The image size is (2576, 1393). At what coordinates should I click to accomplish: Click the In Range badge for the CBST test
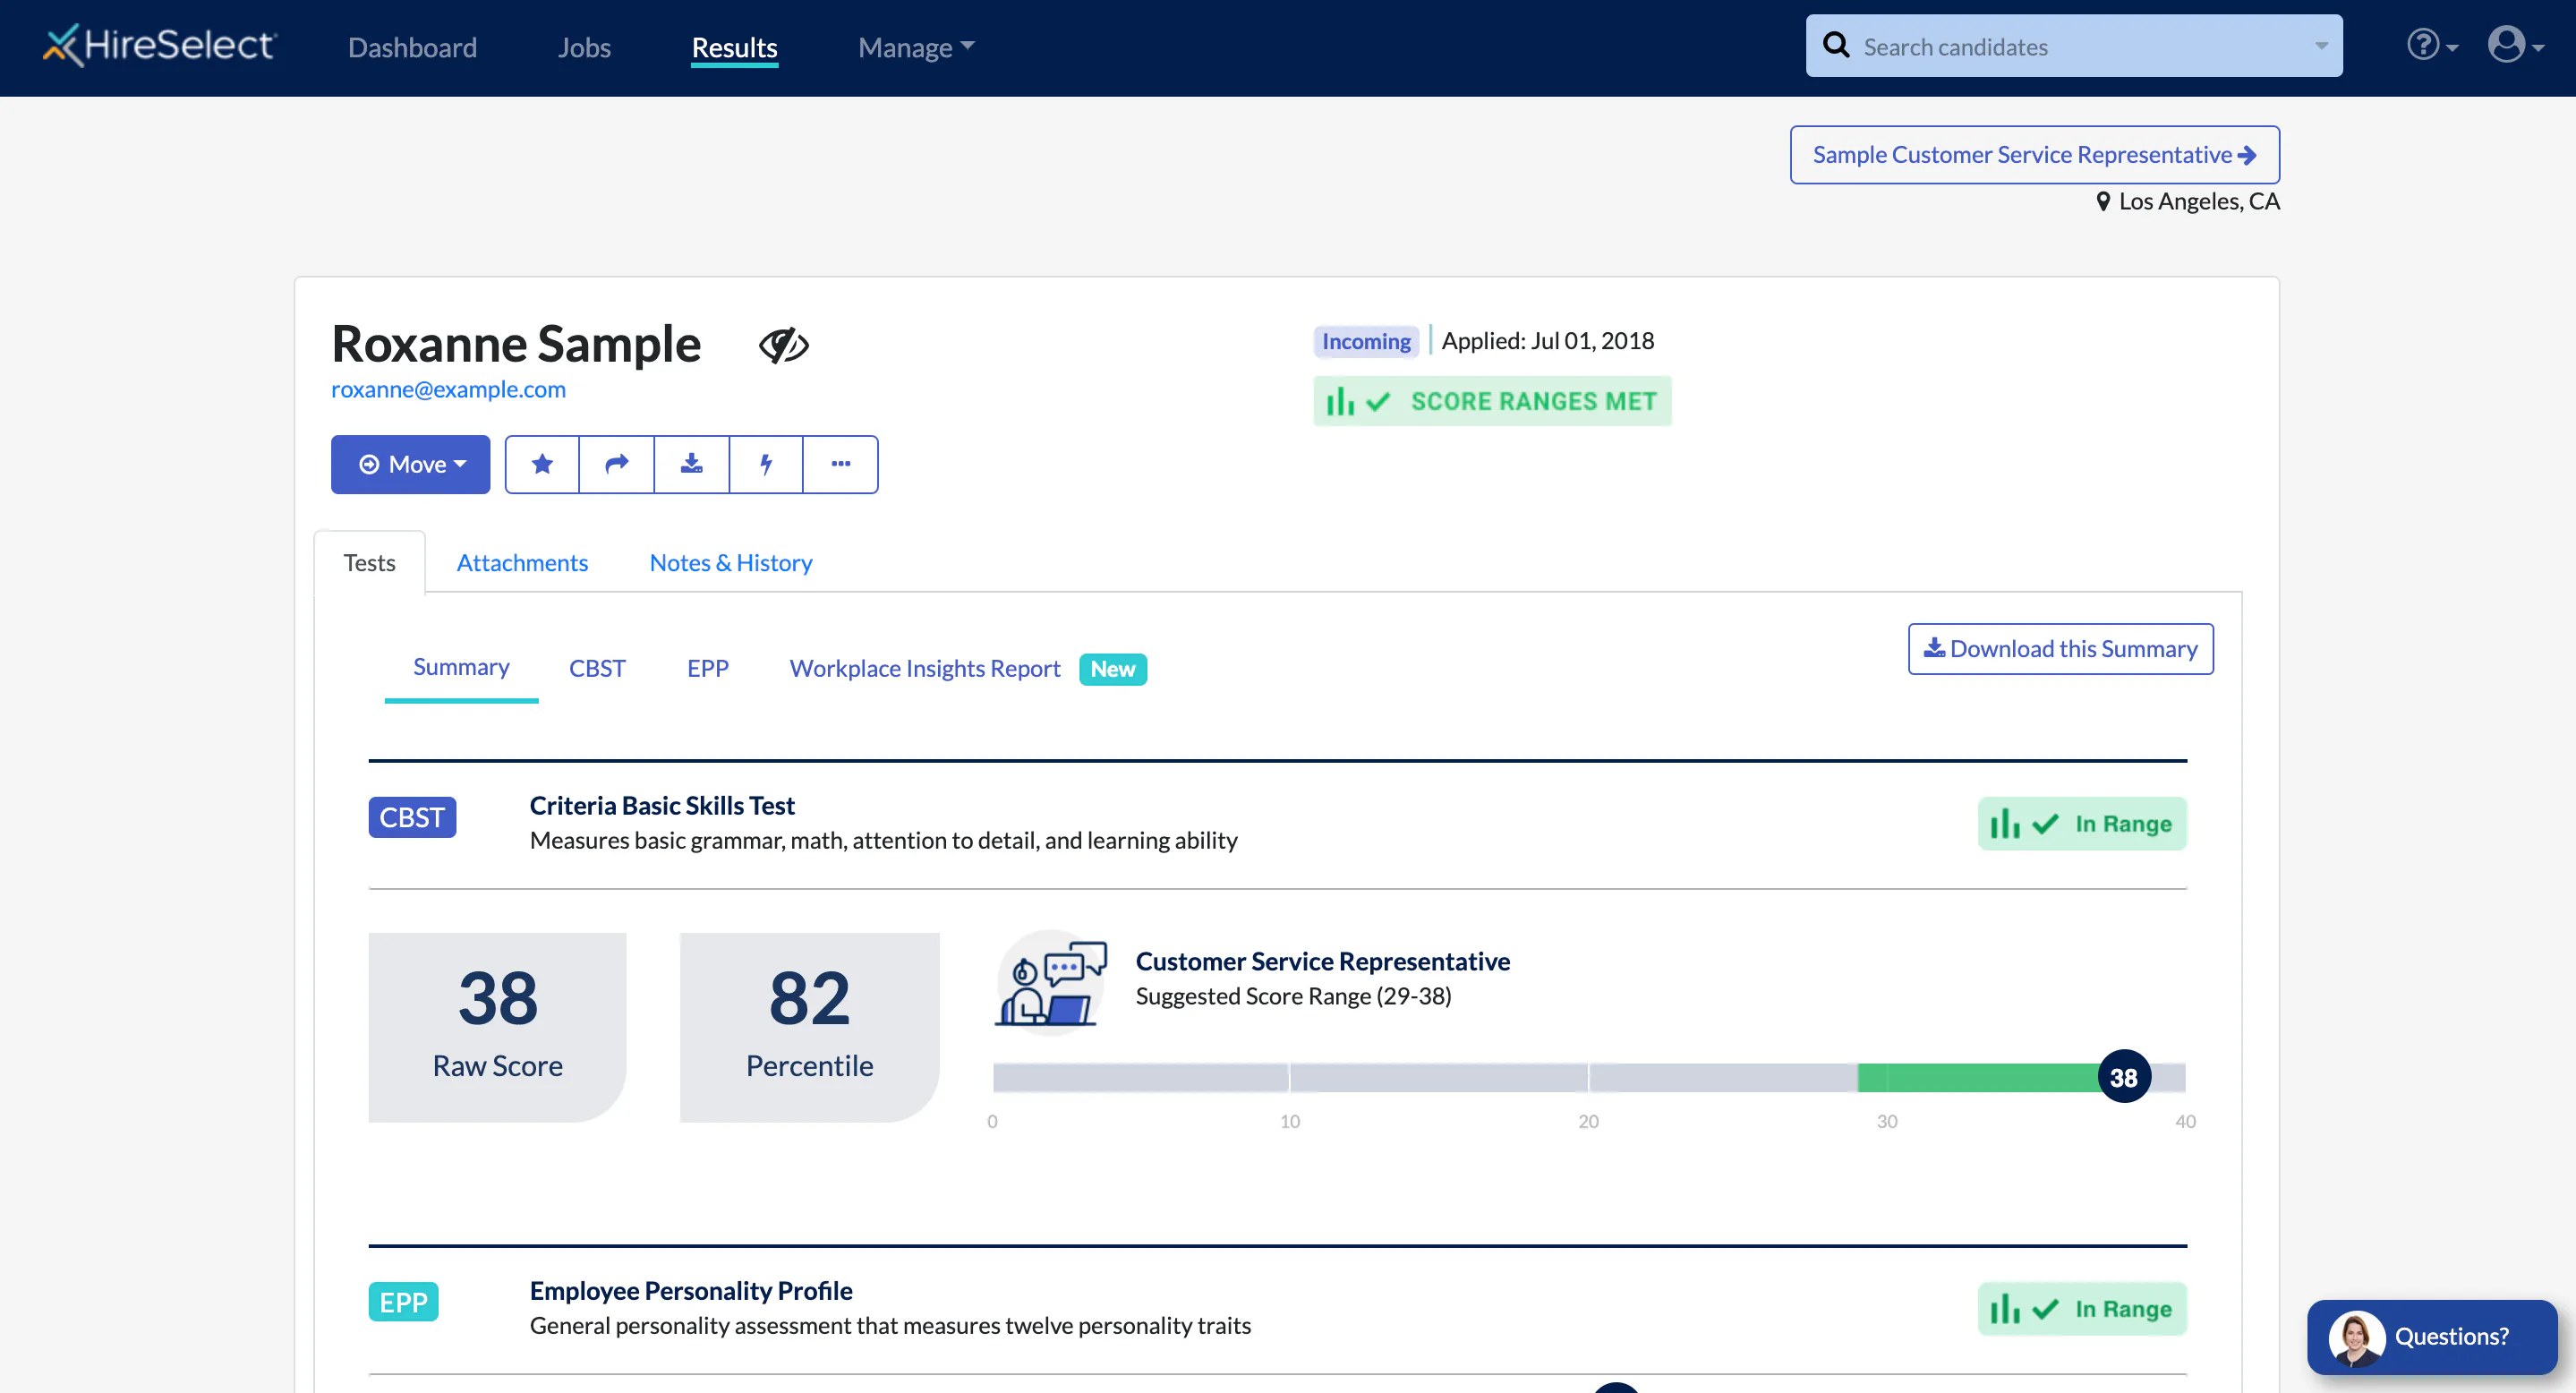pos(2082,823)
